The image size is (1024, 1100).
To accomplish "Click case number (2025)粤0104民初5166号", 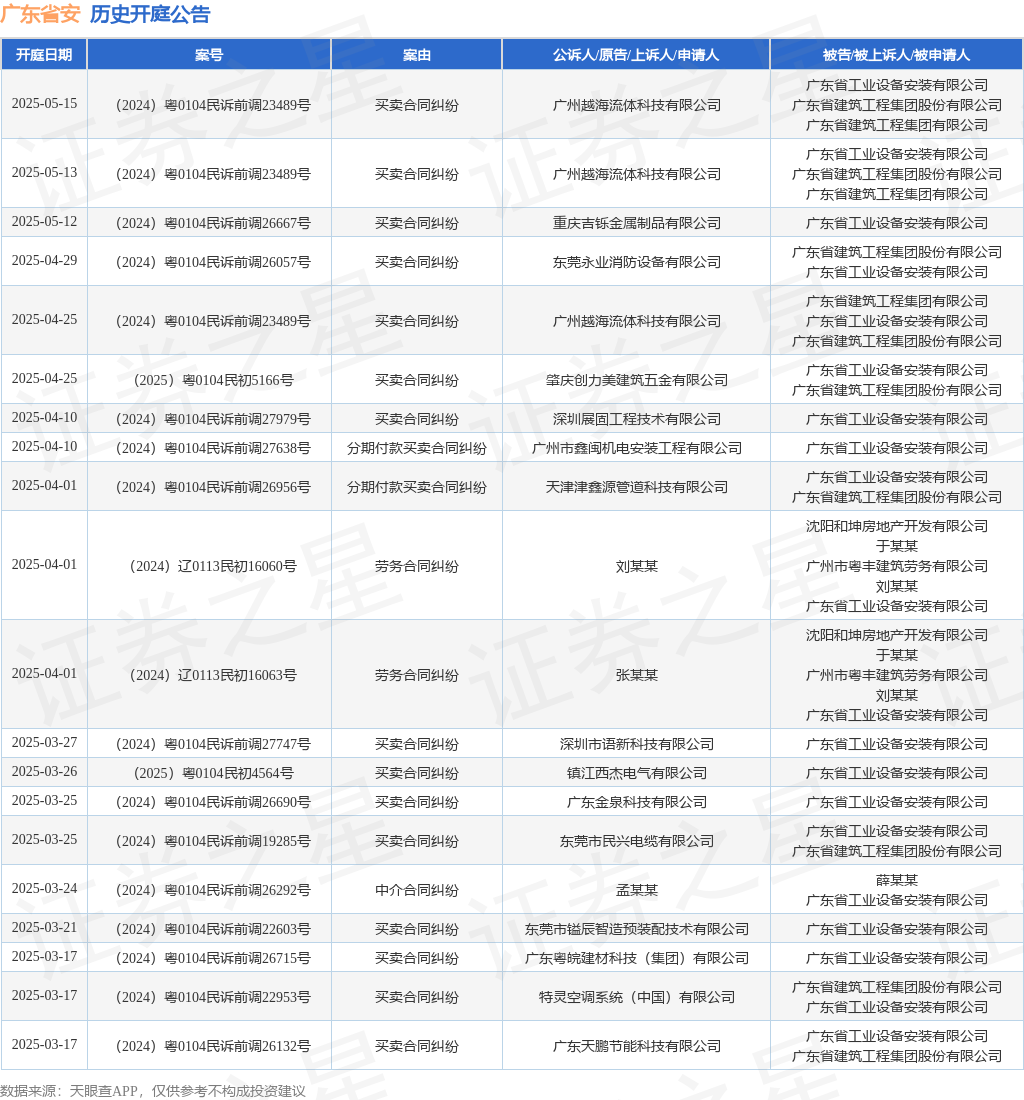I will pyautogui.click(x=213, y=380).
